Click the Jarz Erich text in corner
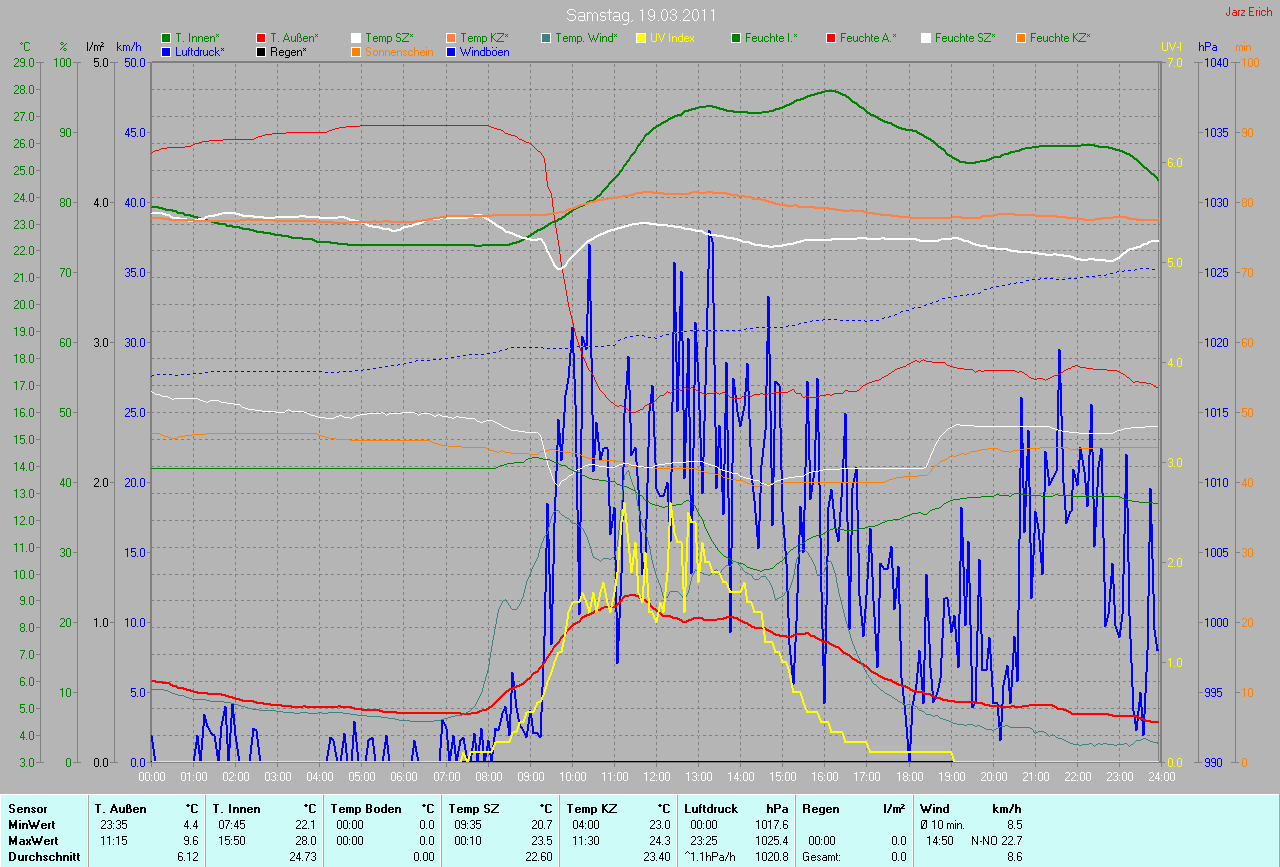Viewport: 1280px width, 867px height. coord(1249,12)
